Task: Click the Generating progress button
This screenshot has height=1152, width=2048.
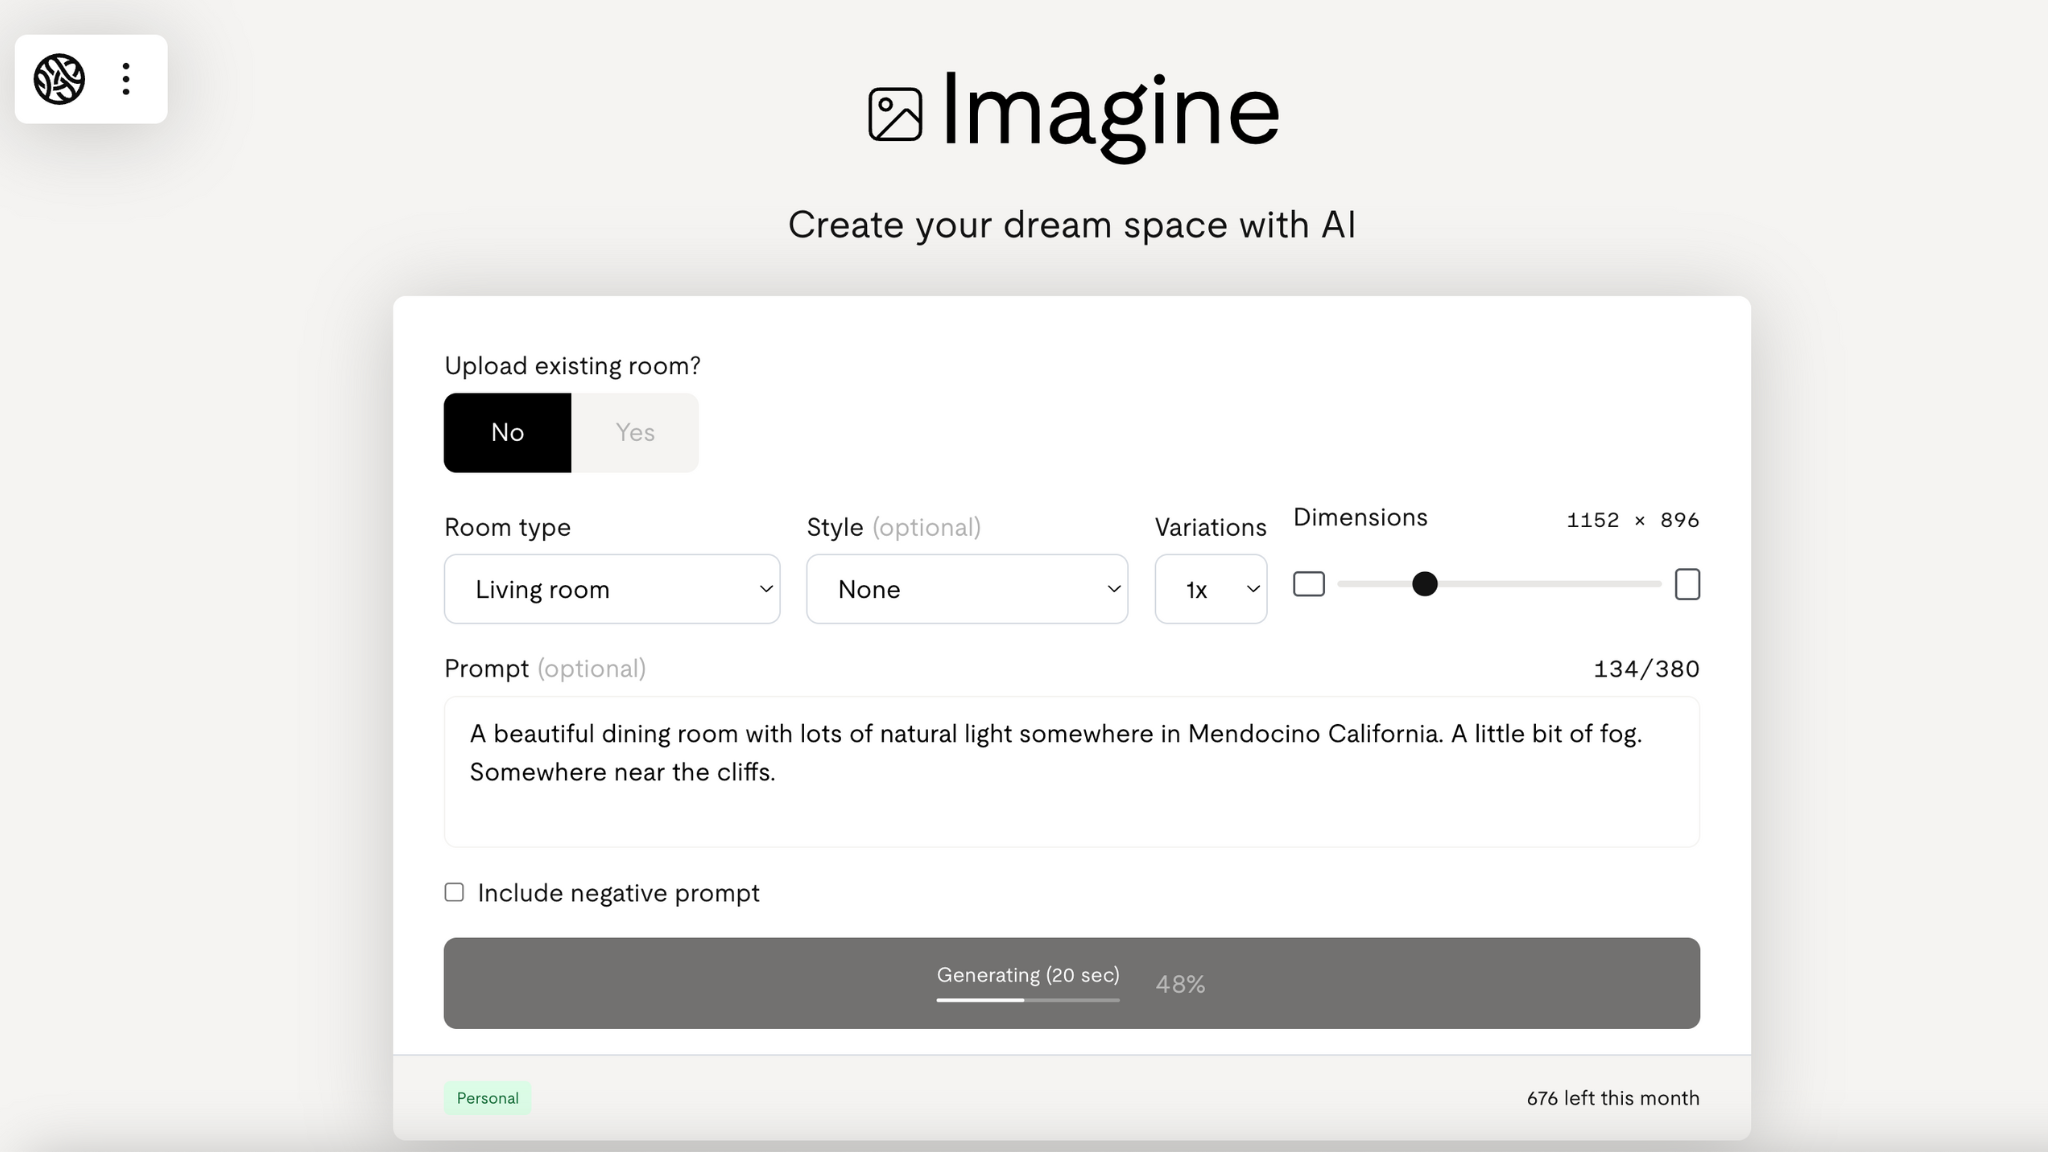Action: pos(1071,983)
